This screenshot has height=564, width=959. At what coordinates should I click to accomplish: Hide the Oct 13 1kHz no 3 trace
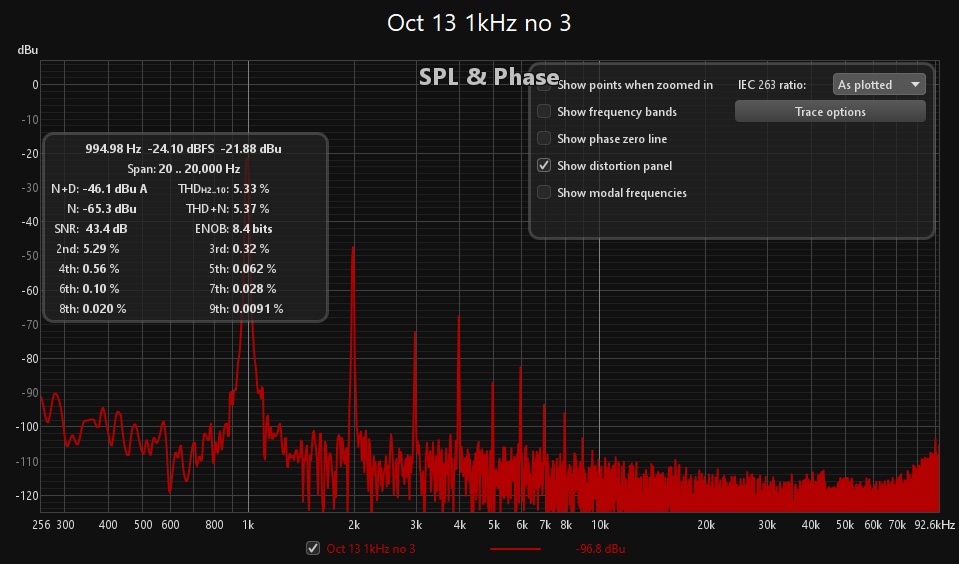[313, 548]
